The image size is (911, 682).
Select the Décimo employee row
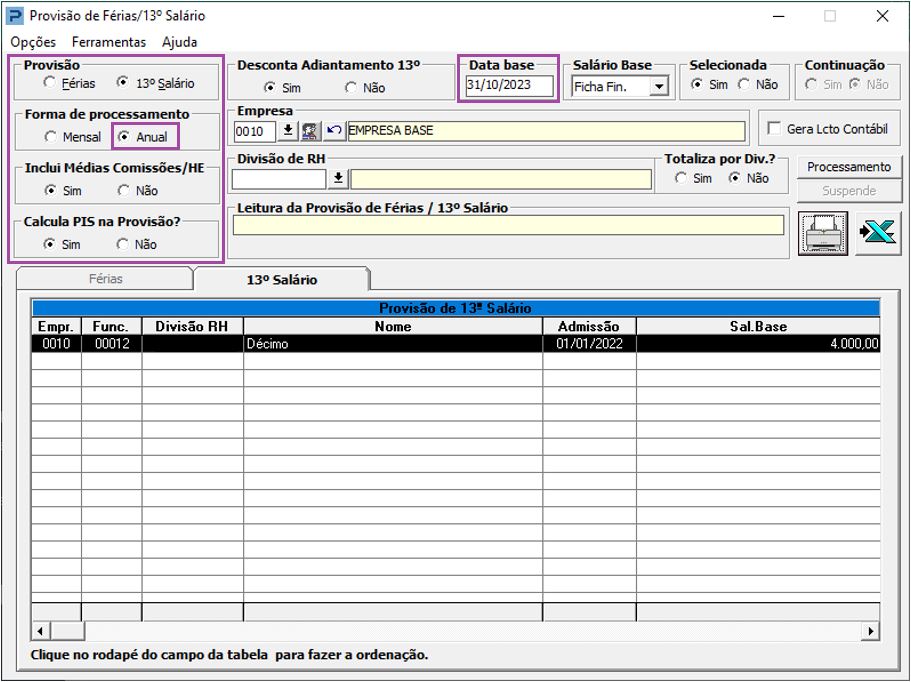coord(393,343)
